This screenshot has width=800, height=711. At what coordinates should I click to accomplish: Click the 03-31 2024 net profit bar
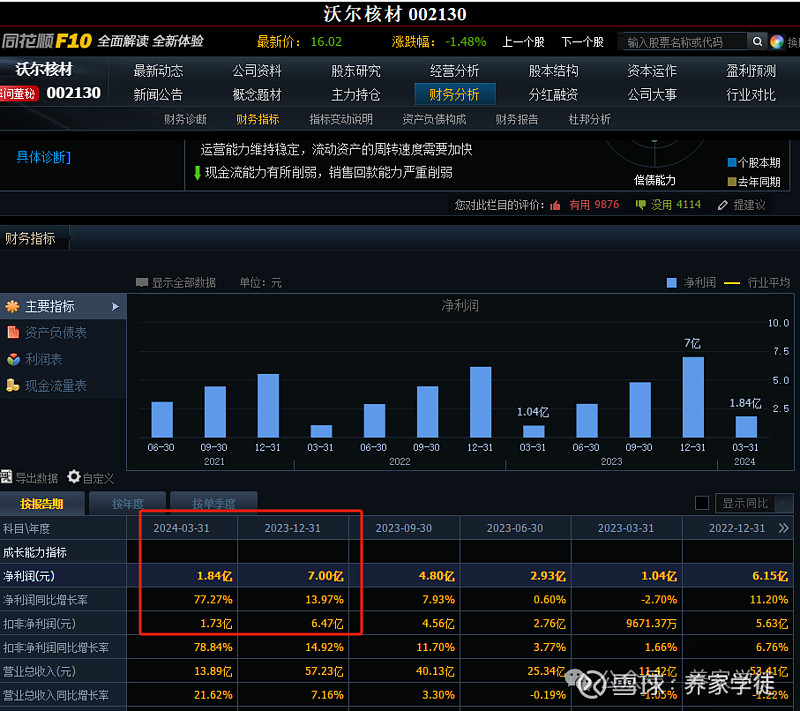tap(746, 427)
